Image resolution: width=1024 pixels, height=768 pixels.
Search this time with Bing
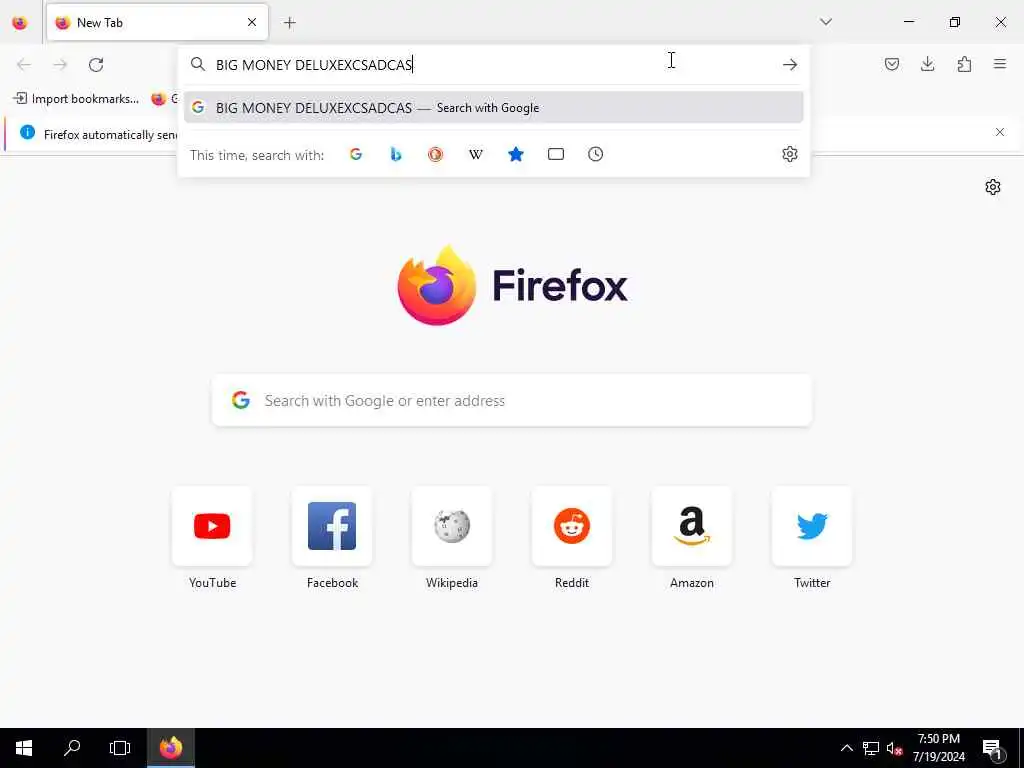pos(396,155)
